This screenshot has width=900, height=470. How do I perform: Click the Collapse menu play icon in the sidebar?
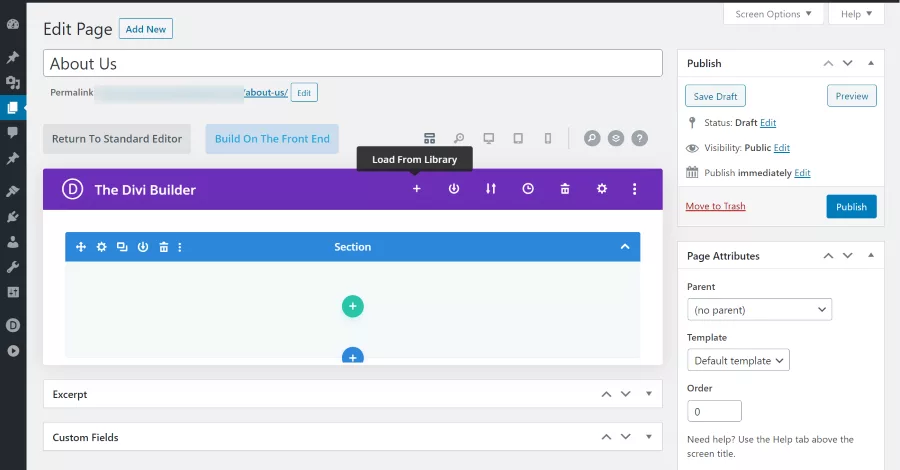[13, 351]
